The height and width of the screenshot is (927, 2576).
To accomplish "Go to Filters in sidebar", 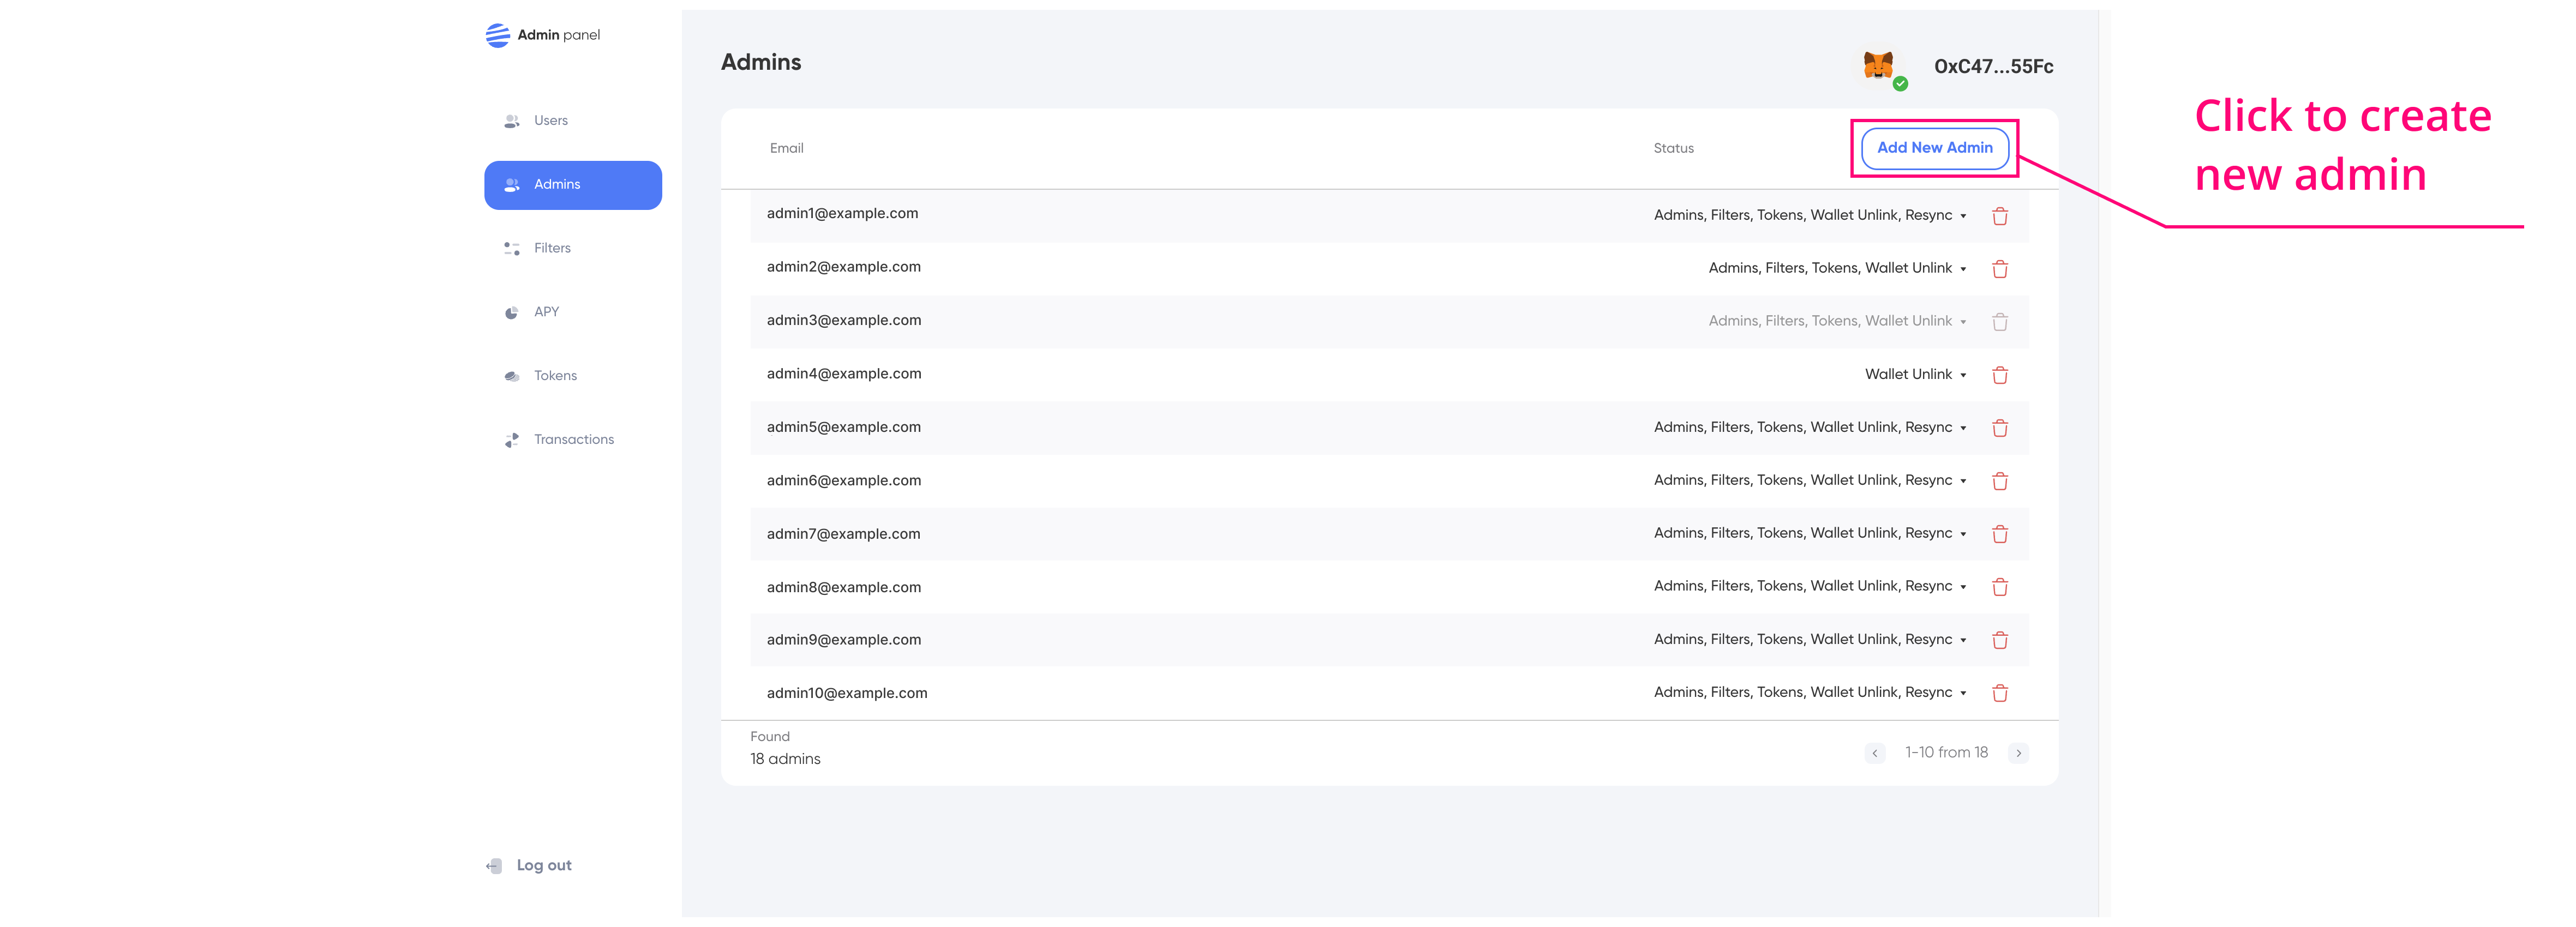I will click(552, 248).
